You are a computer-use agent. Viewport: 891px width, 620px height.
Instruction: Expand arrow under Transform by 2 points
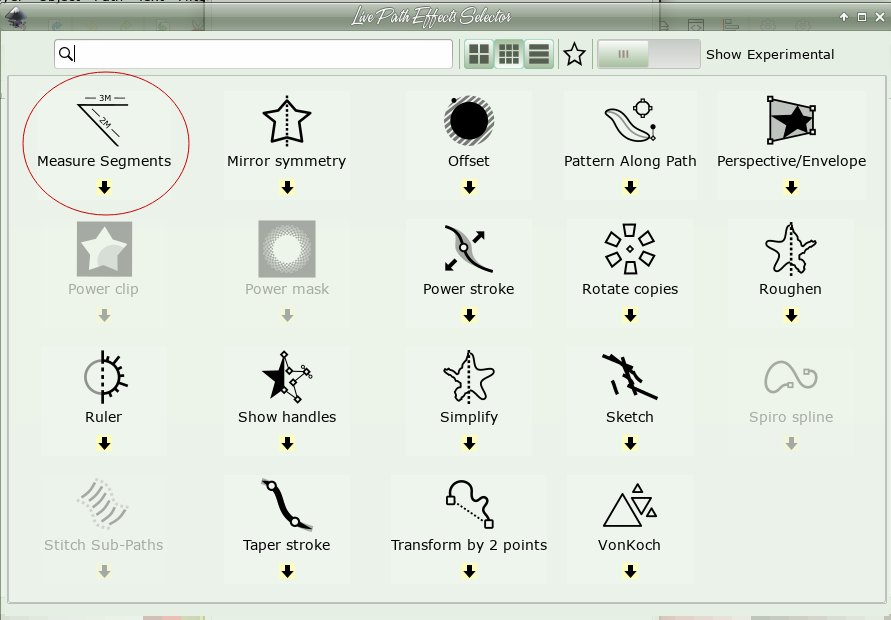469,571
